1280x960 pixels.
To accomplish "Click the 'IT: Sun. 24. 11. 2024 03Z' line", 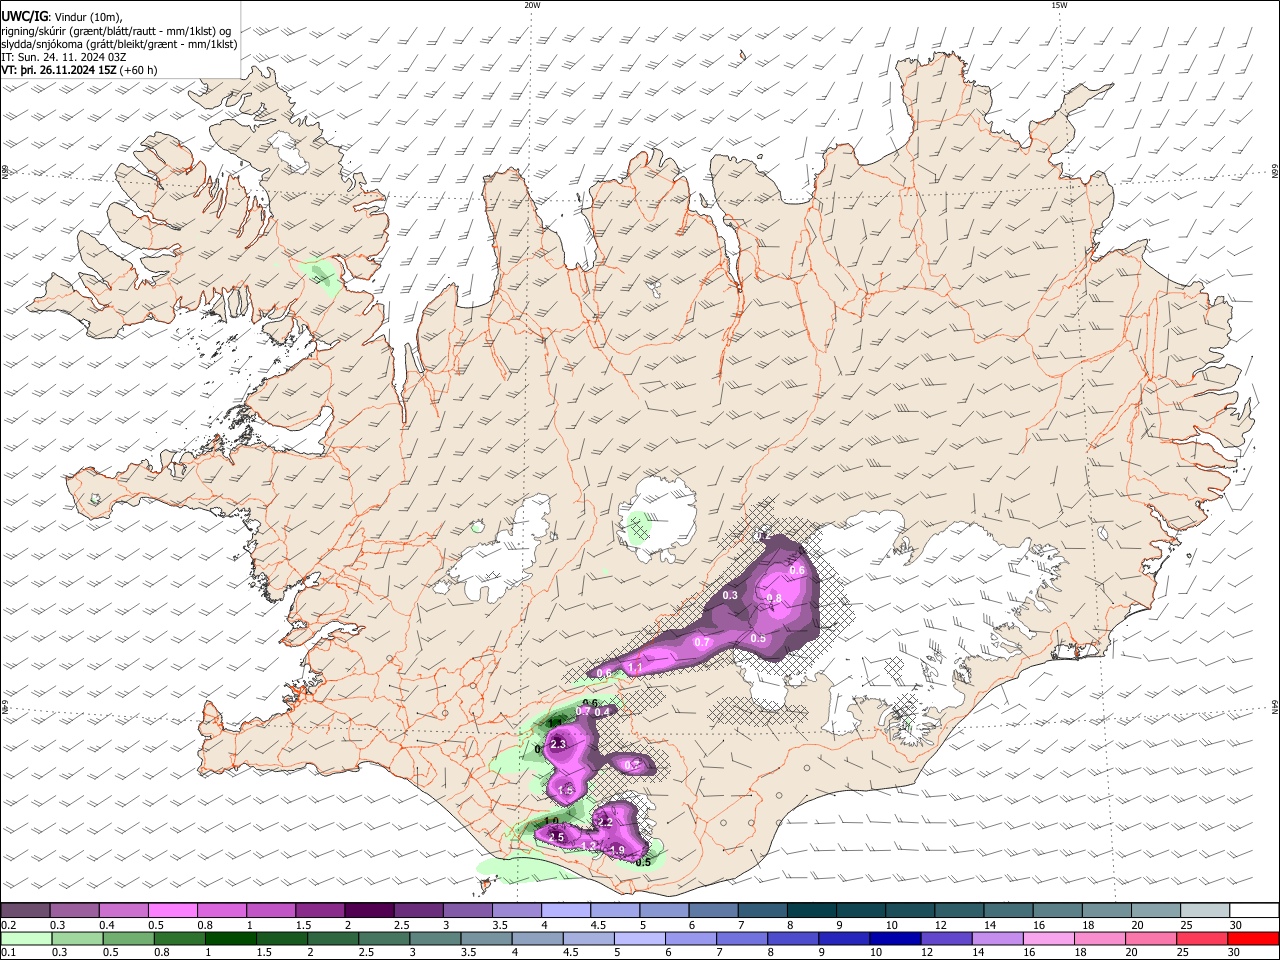I will tap(63, 57).
